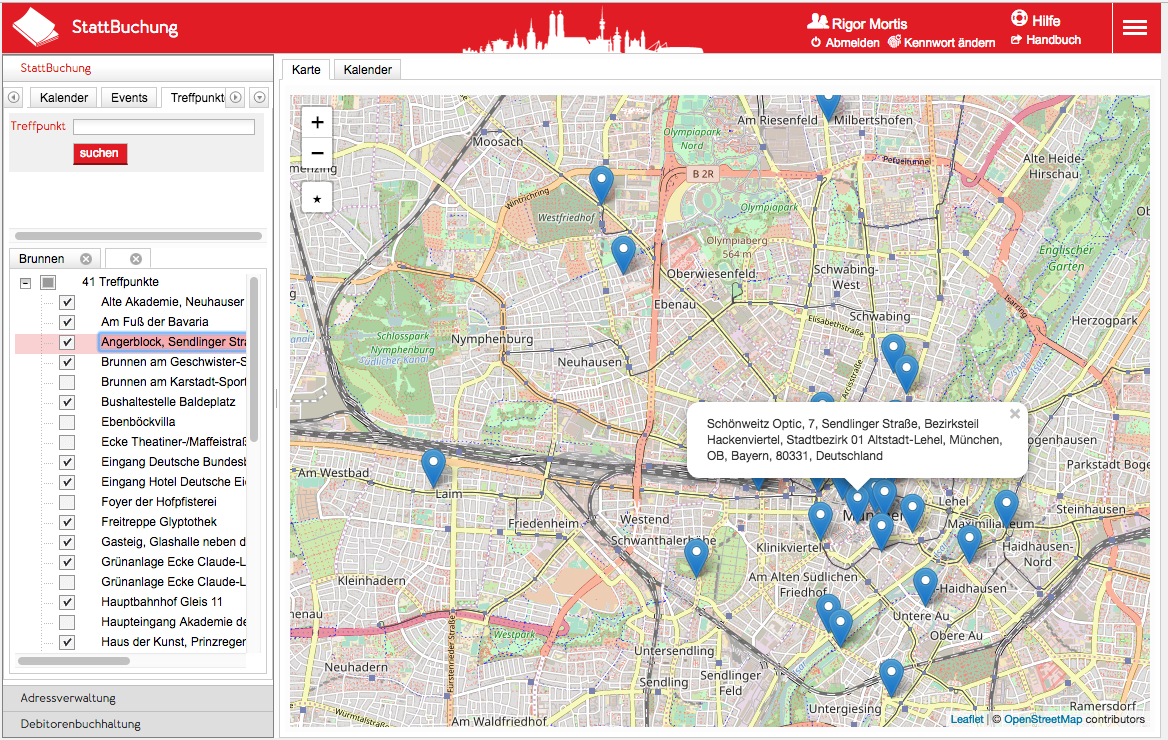1168x740 pixels.
Task: Expand the Adressverwaltung panel
Action: [x=138, y=698]
